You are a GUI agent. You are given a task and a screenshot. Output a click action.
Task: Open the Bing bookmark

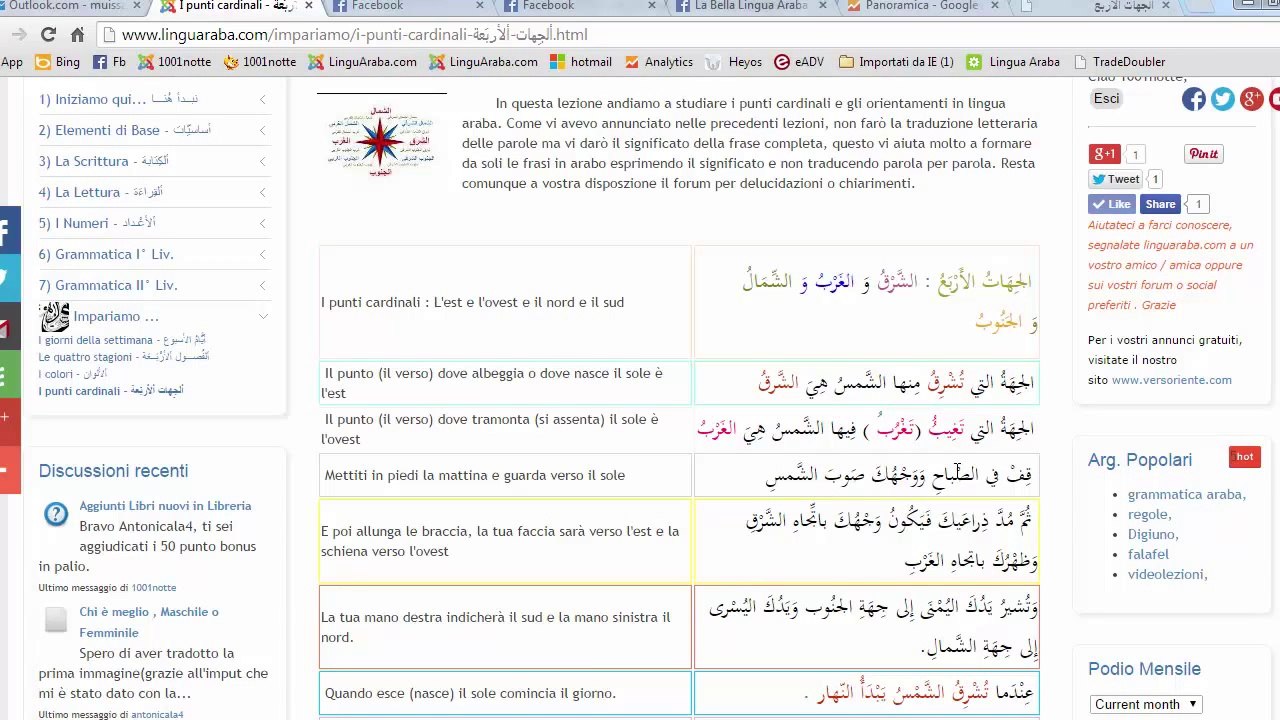[57, 62]
